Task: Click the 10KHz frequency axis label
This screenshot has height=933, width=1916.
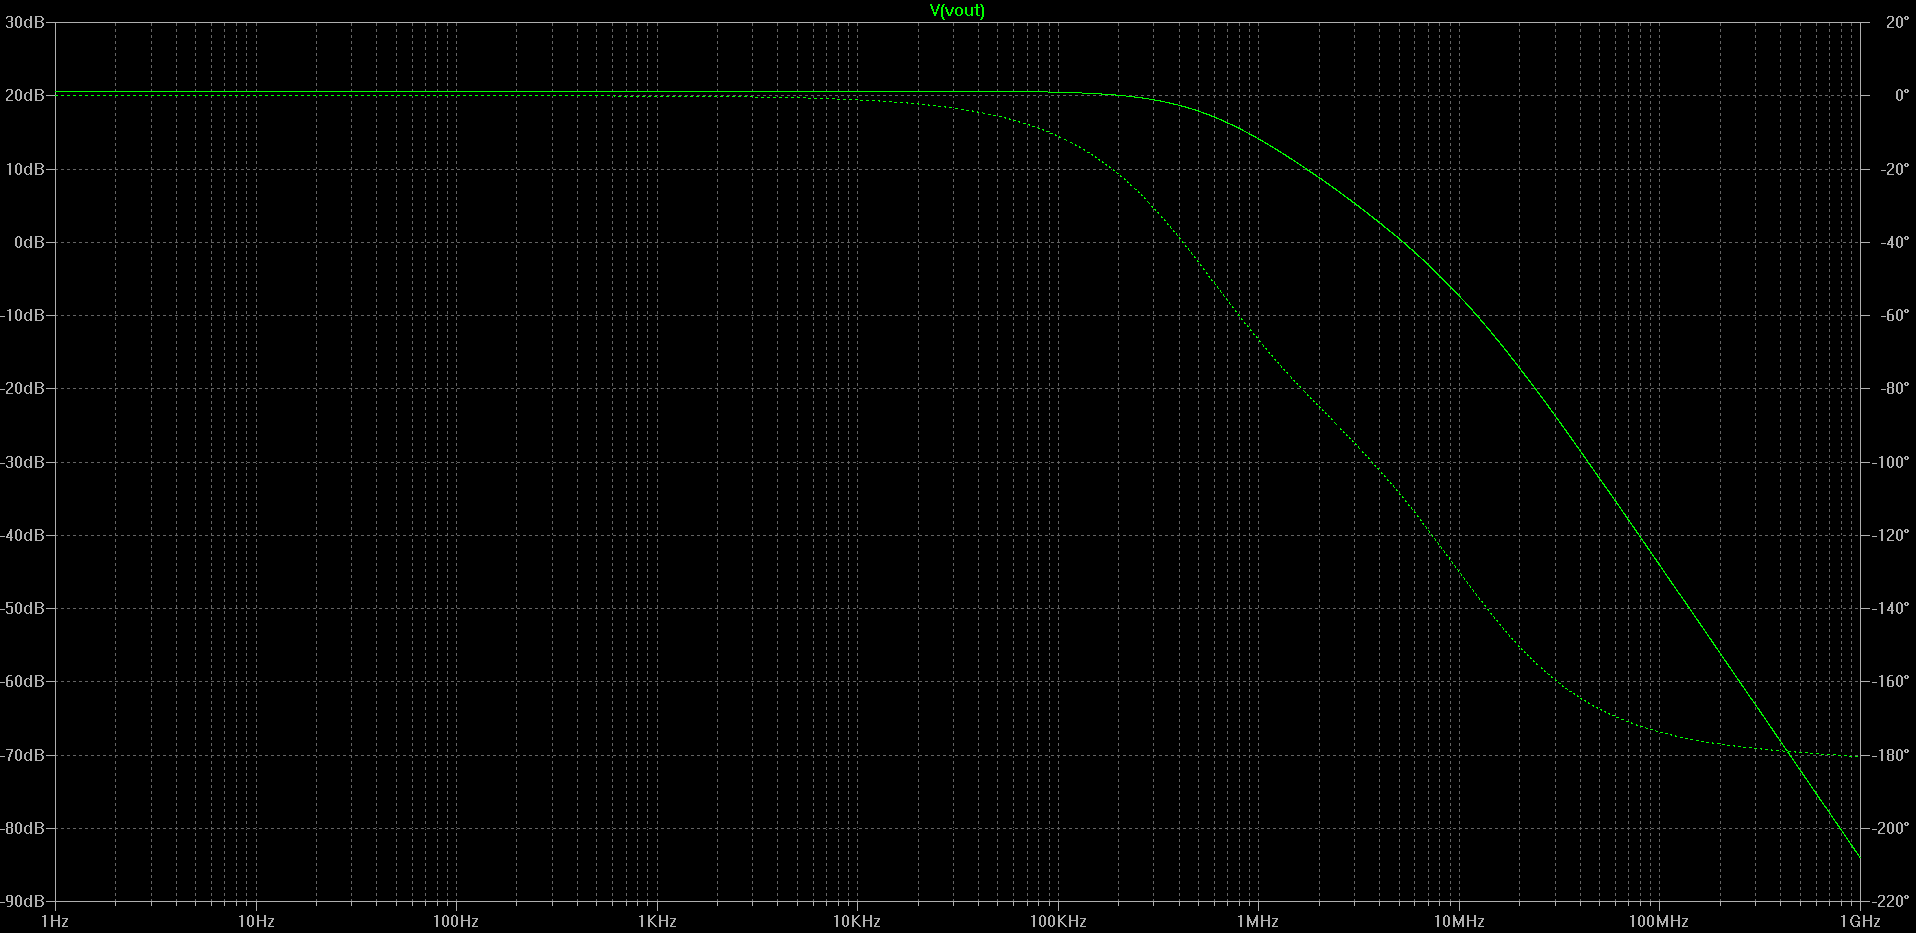Action: [x=856, y=921]
